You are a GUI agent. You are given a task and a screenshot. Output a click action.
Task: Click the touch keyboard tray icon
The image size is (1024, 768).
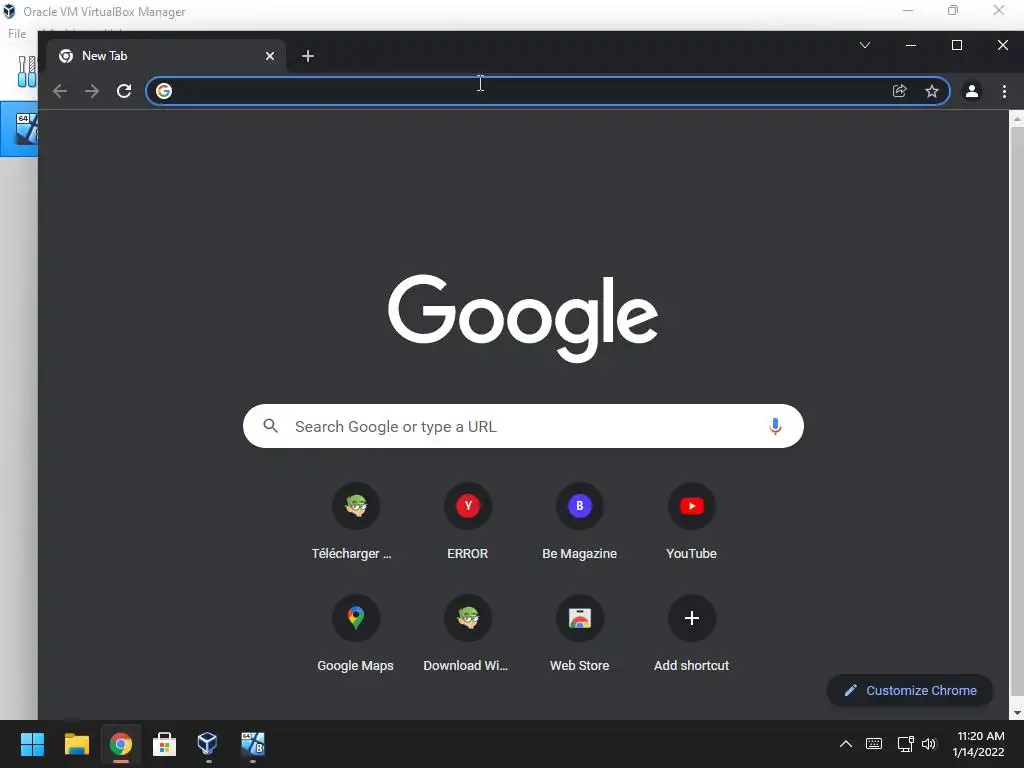pyautogui.click(x=874, y=744)
